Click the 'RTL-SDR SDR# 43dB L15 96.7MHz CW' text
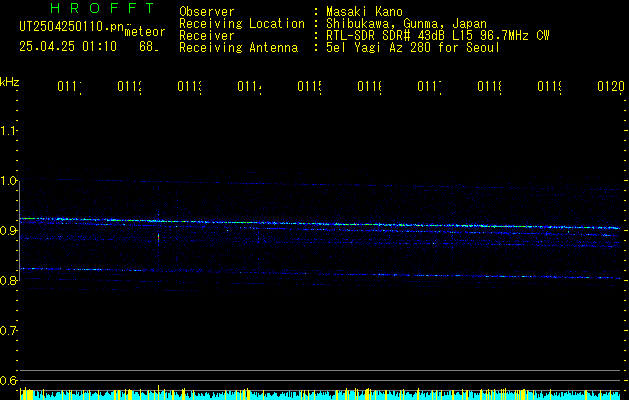Screen dimensions: 629x400 437,36
